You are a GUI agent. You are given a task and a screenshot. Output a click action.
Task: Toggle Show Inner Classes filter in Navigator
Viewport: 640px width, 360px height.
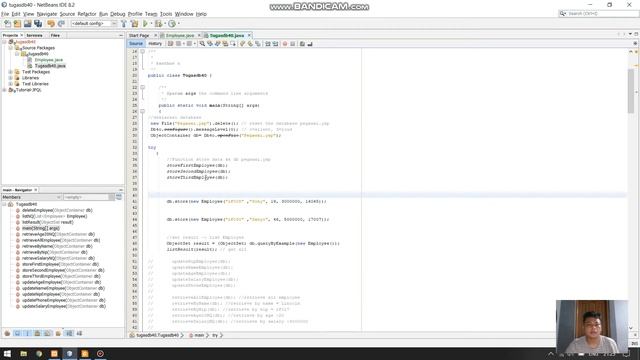47,333
